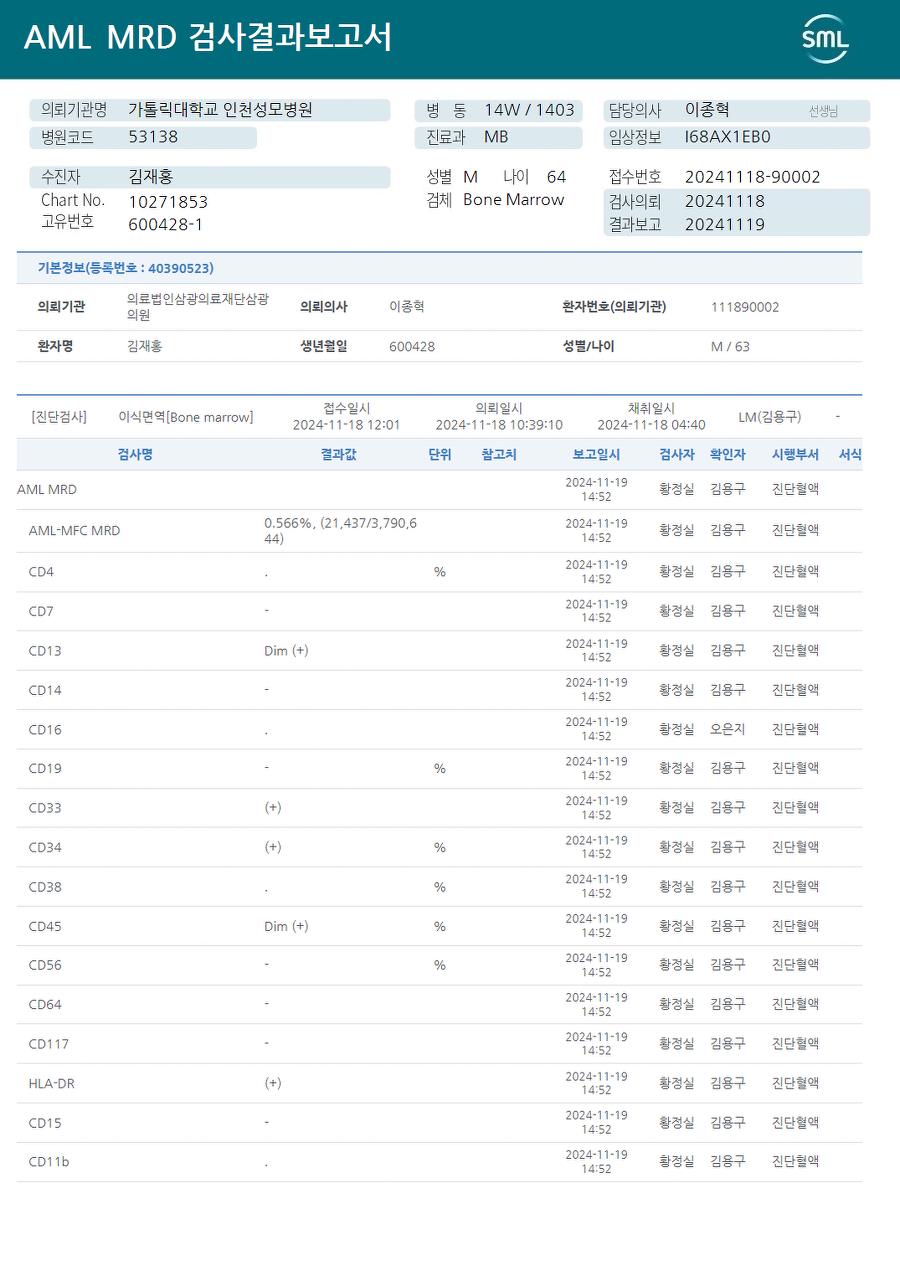This screenshot has height=1271, width=900.
Task: Click the 'M / 63' sex/age value
Action: [x=730, y=346]
